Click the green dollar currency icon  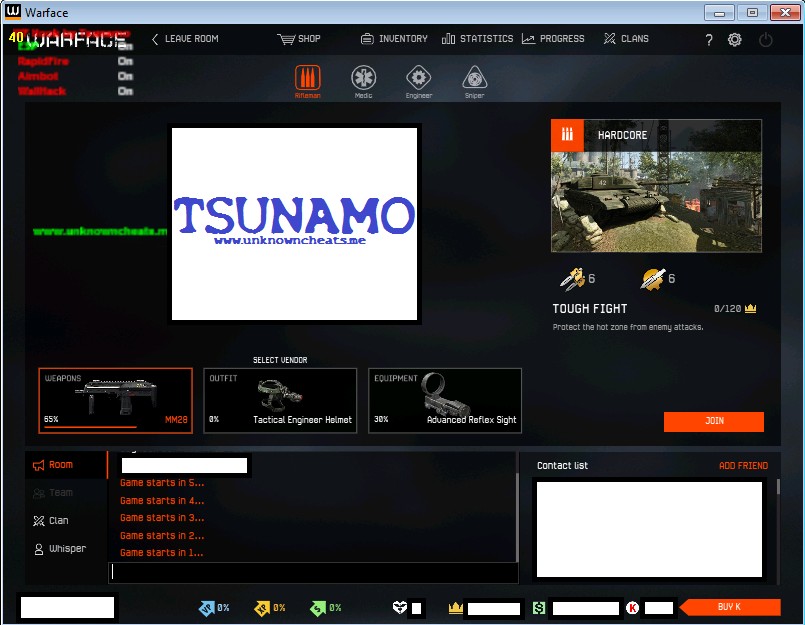coord(539,608)
